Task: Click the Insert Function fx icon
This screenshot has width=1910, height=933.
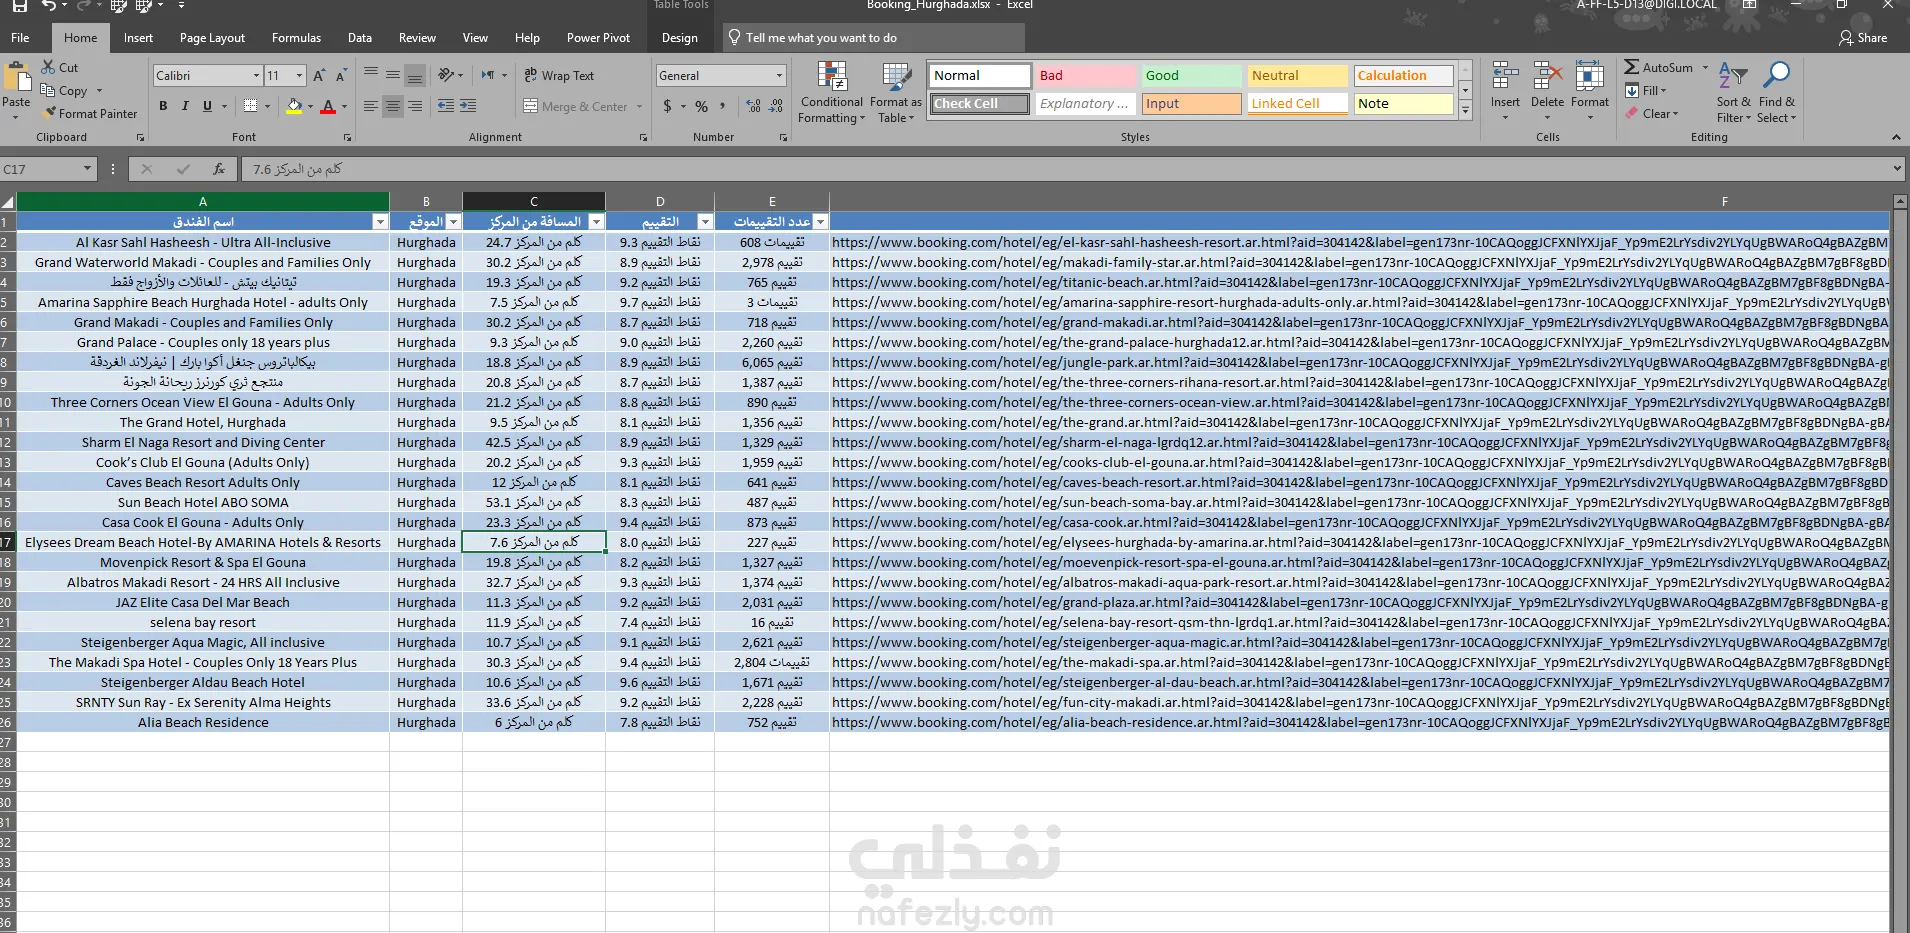Action: point(219,169)
